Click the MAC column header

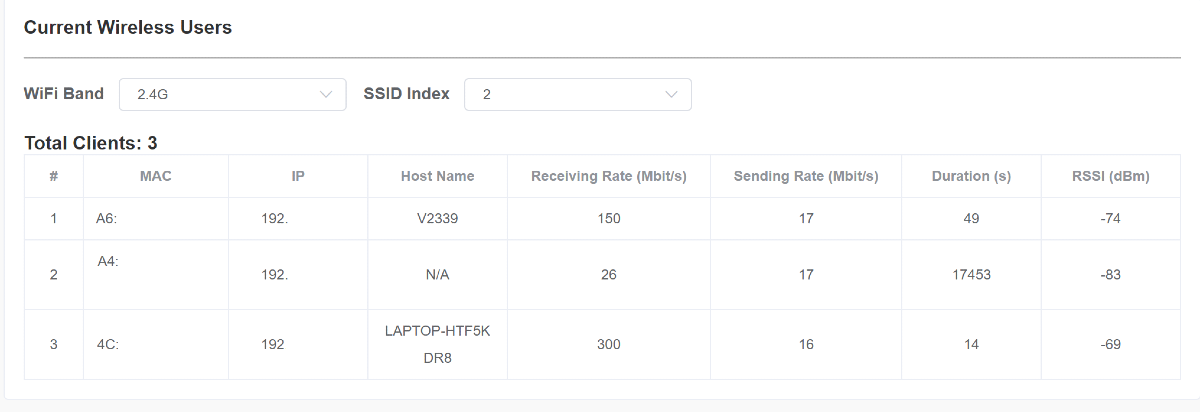156,176
